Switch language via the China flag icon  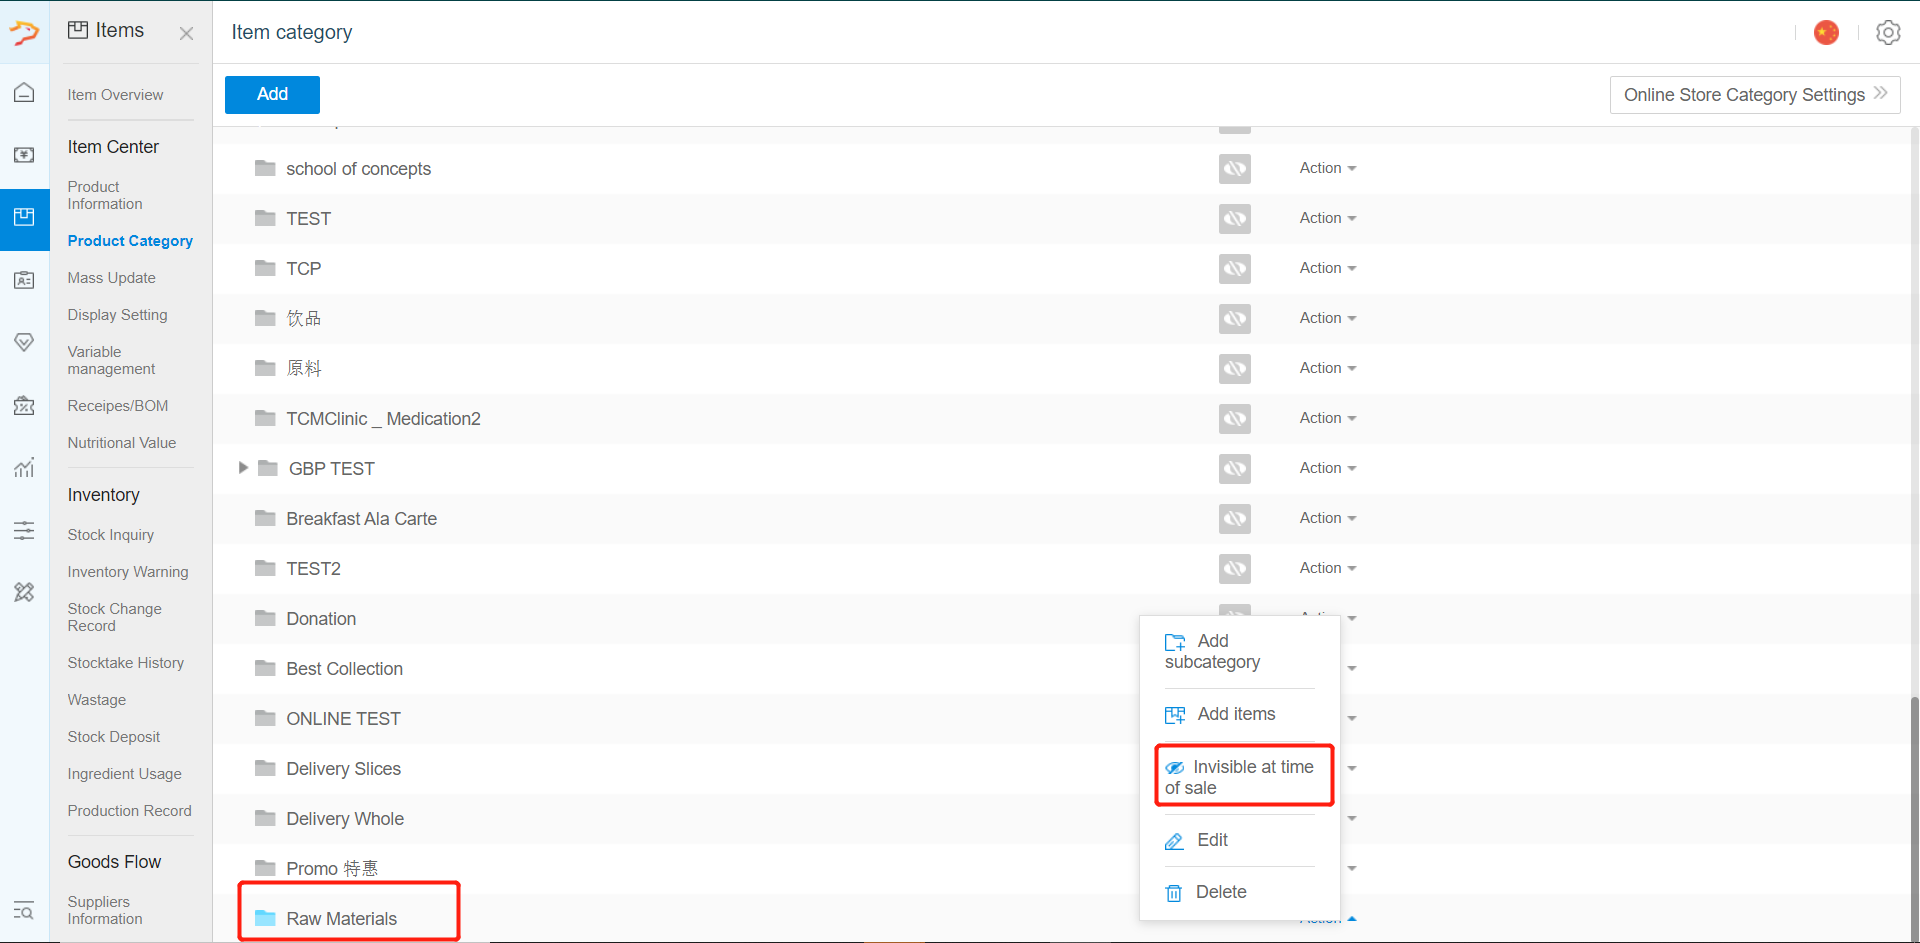pyautogui.click(x=1826, y=33)
